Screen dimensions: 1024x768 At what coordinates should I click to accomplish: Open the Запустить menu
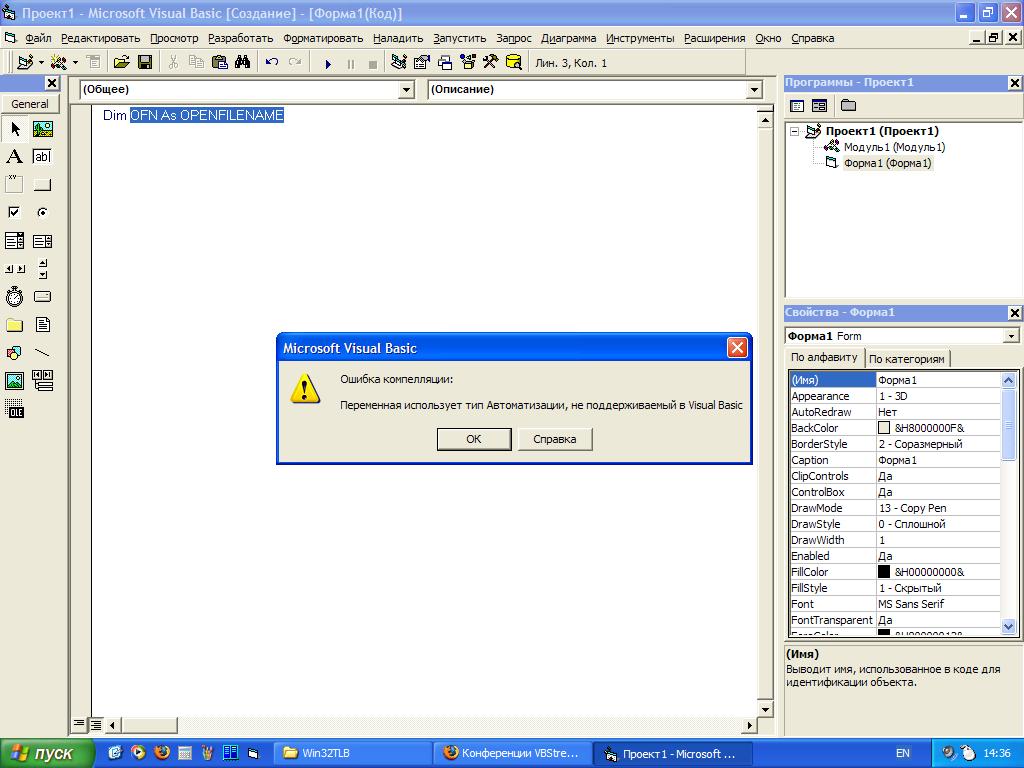(460, 38)
